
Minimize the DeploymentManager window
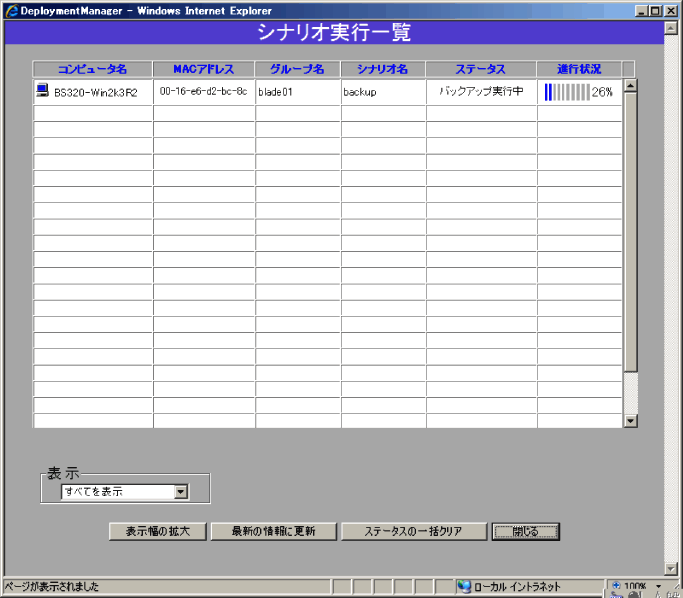641,11
